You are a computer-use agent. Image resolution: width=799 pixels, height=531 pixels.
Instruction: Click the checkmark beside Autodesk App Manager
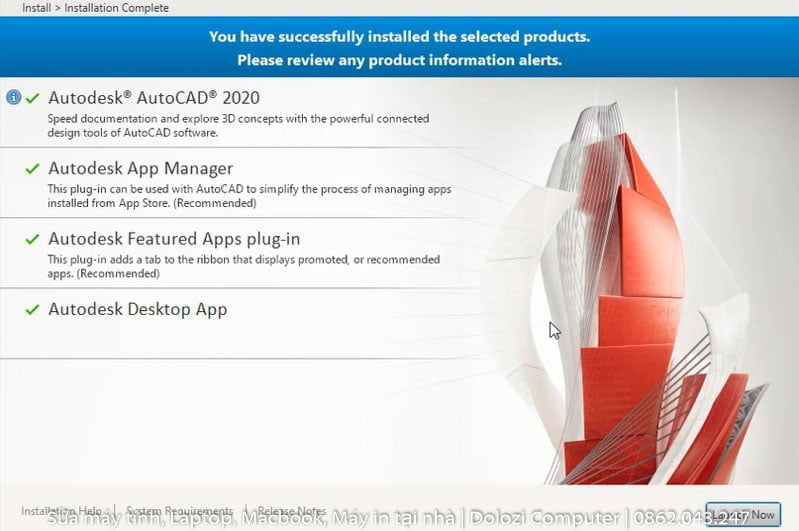point(33,169)
